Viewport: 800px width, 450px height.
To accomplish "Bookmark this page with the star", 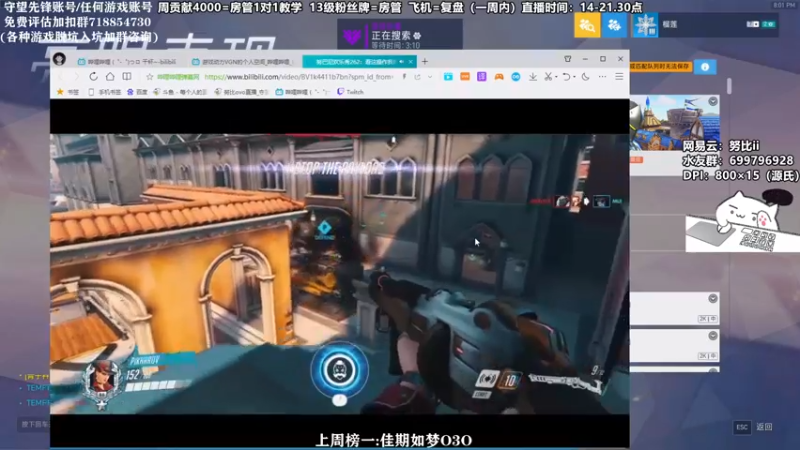I will click(149, 77).
